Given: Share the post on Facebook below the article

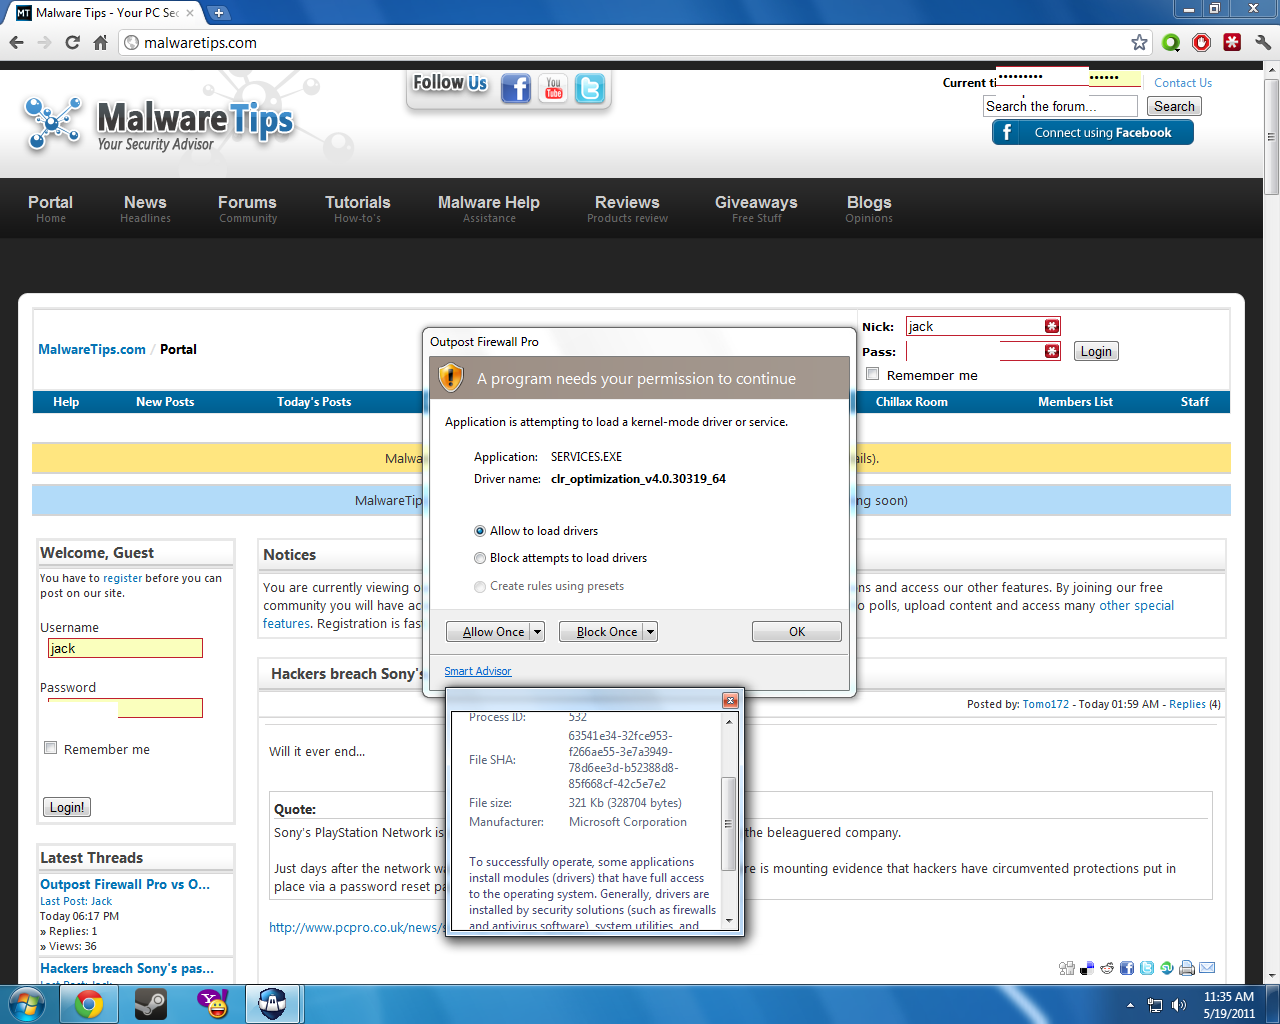Looking at the screenshot, I should click(x=1127, y=968).
